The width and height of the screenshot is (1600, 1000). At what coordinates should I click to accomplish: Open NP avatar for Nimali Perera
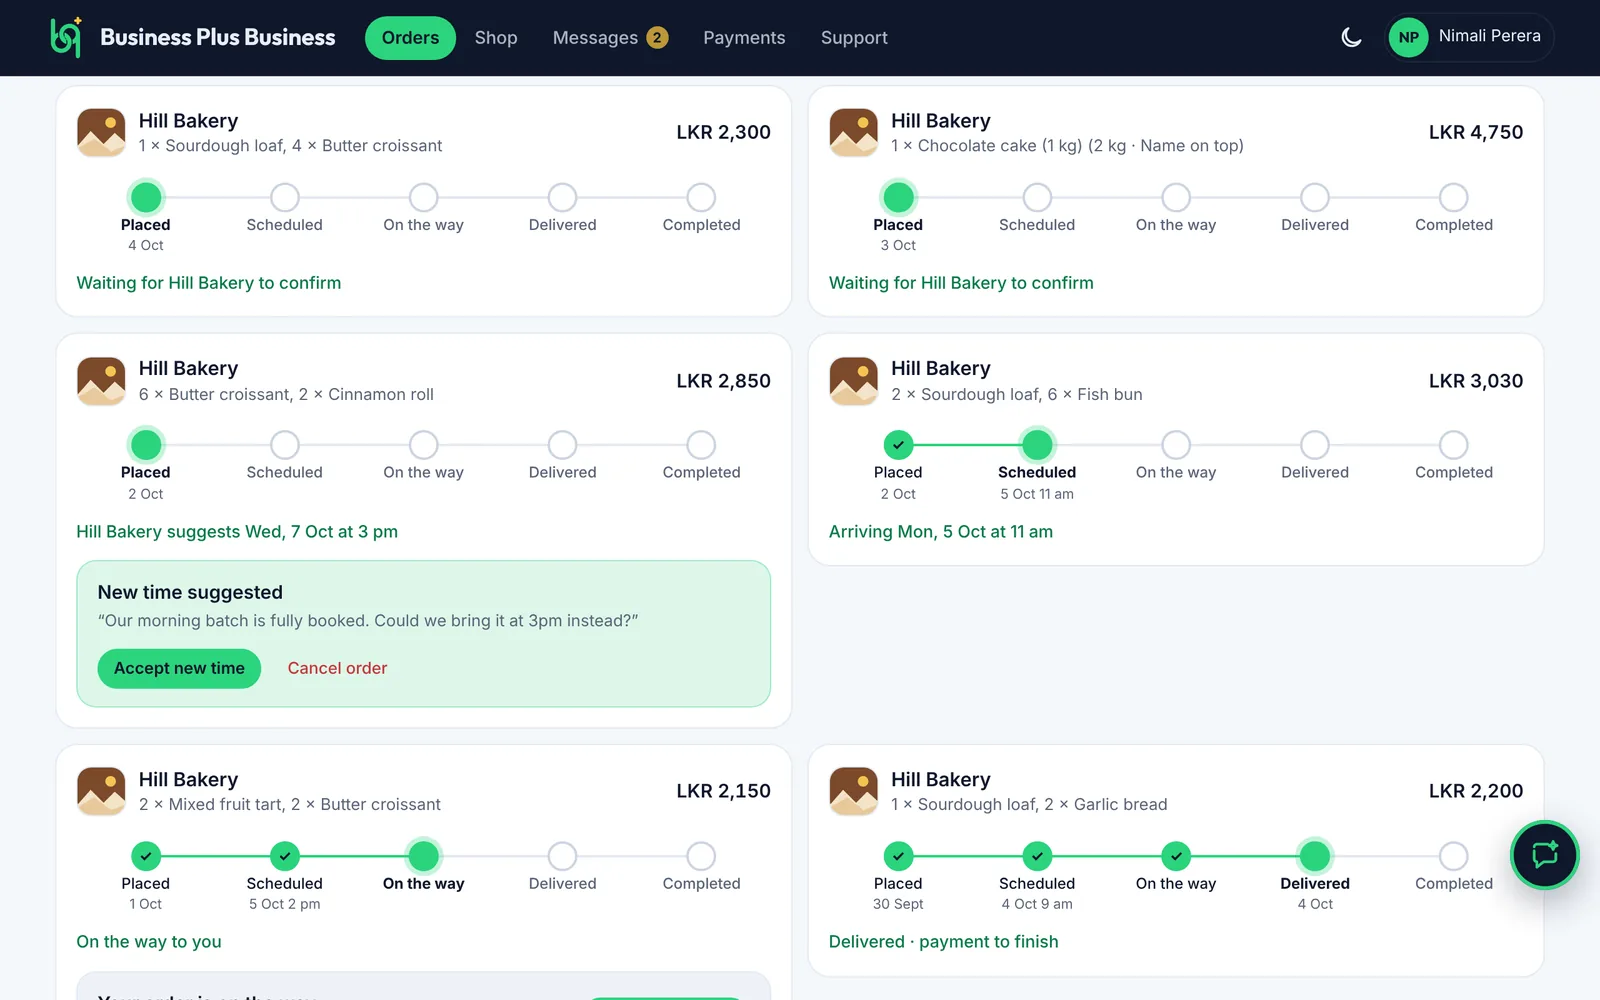(1408, 38)
